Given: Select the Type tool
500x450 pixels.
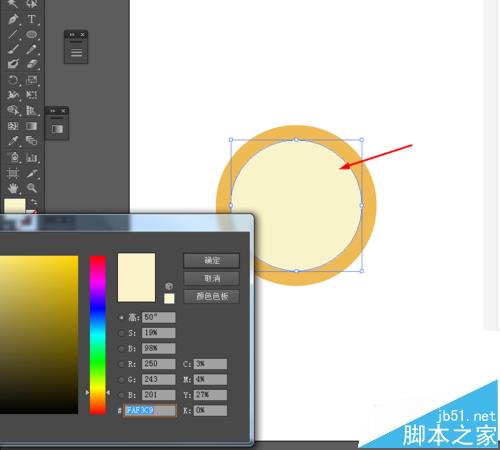Looking at the screenshot, I should click(x=32, y=19).
